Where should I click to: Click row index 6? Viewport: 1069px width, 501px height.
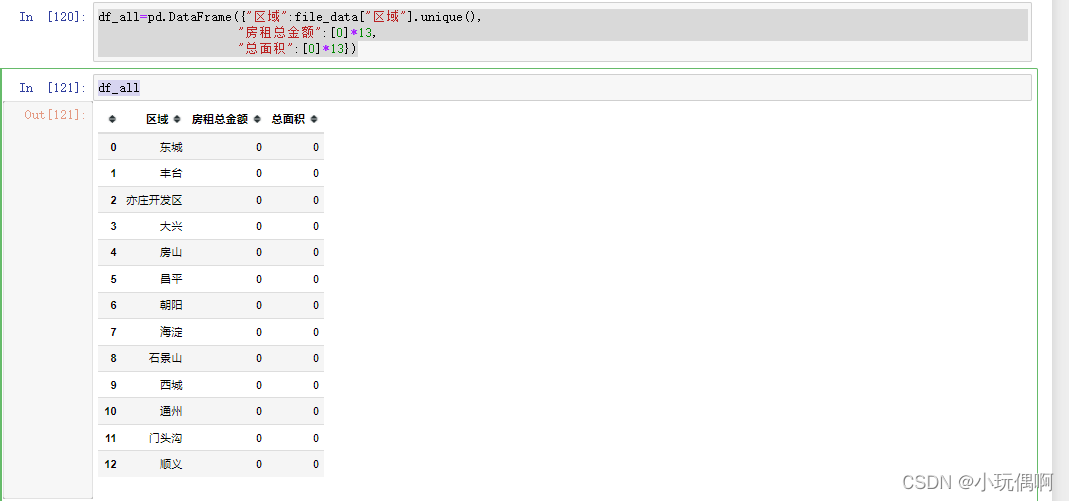[113, 305]
